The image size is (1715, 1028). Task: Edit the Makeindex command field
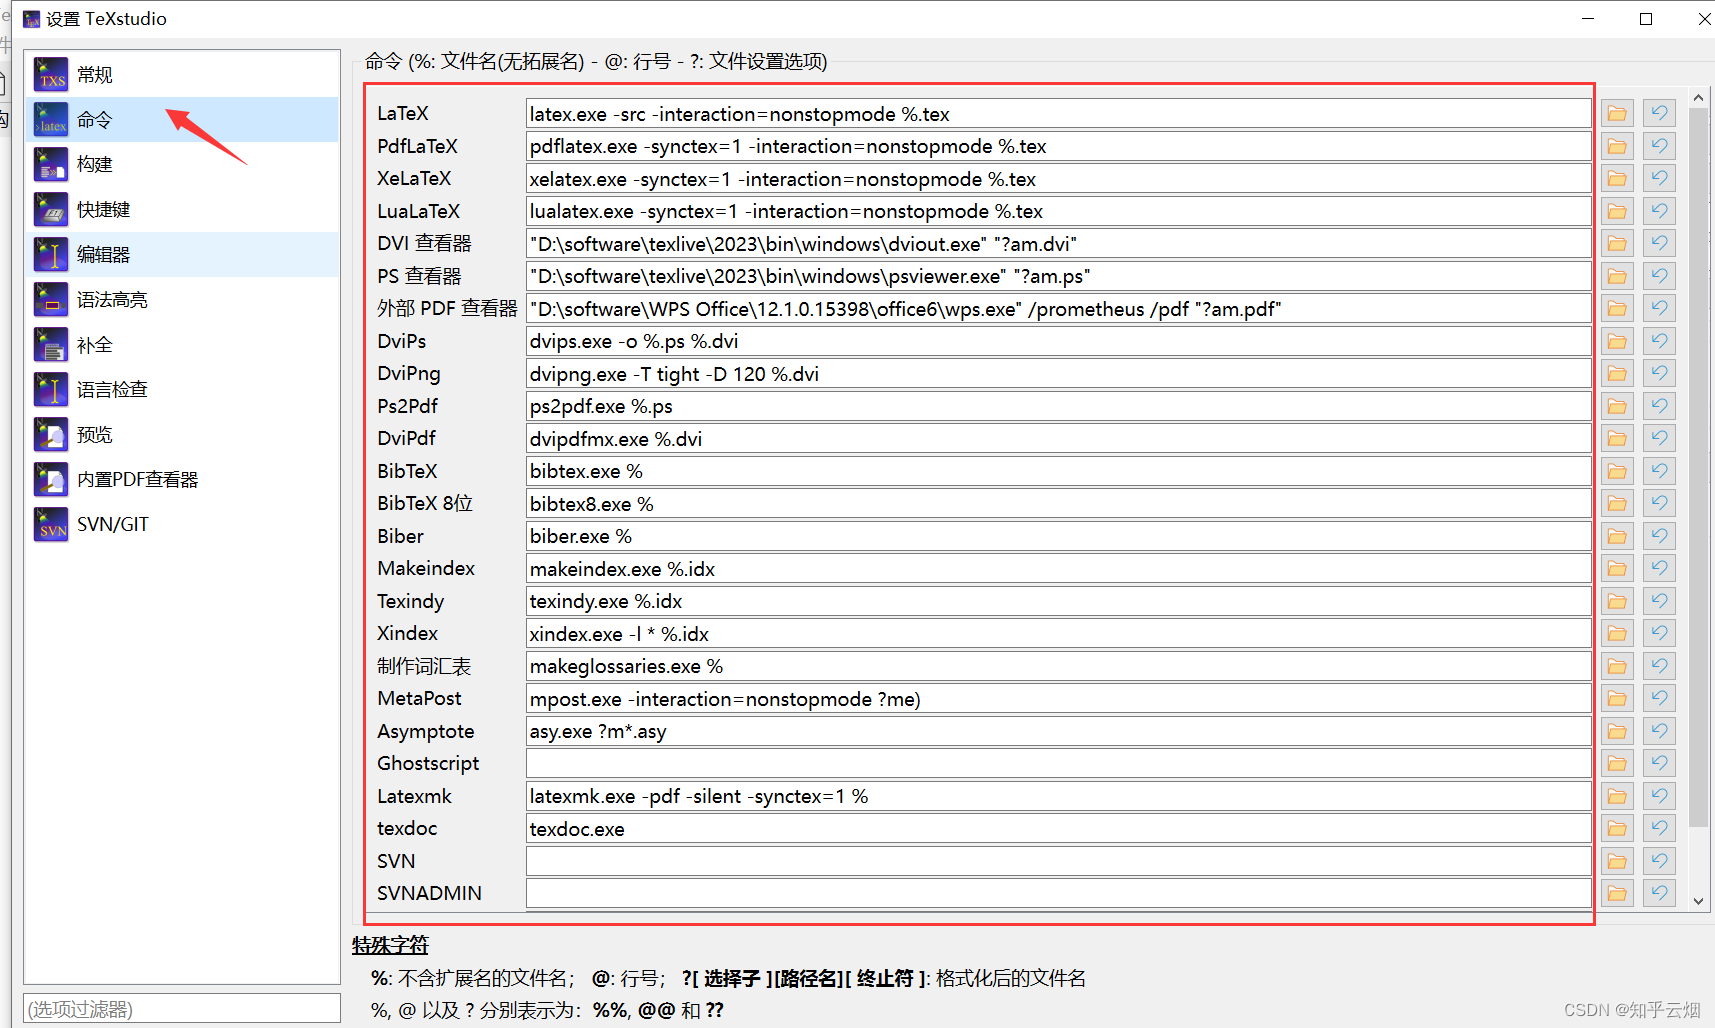pyautogui.click(x=1058, y=569)
